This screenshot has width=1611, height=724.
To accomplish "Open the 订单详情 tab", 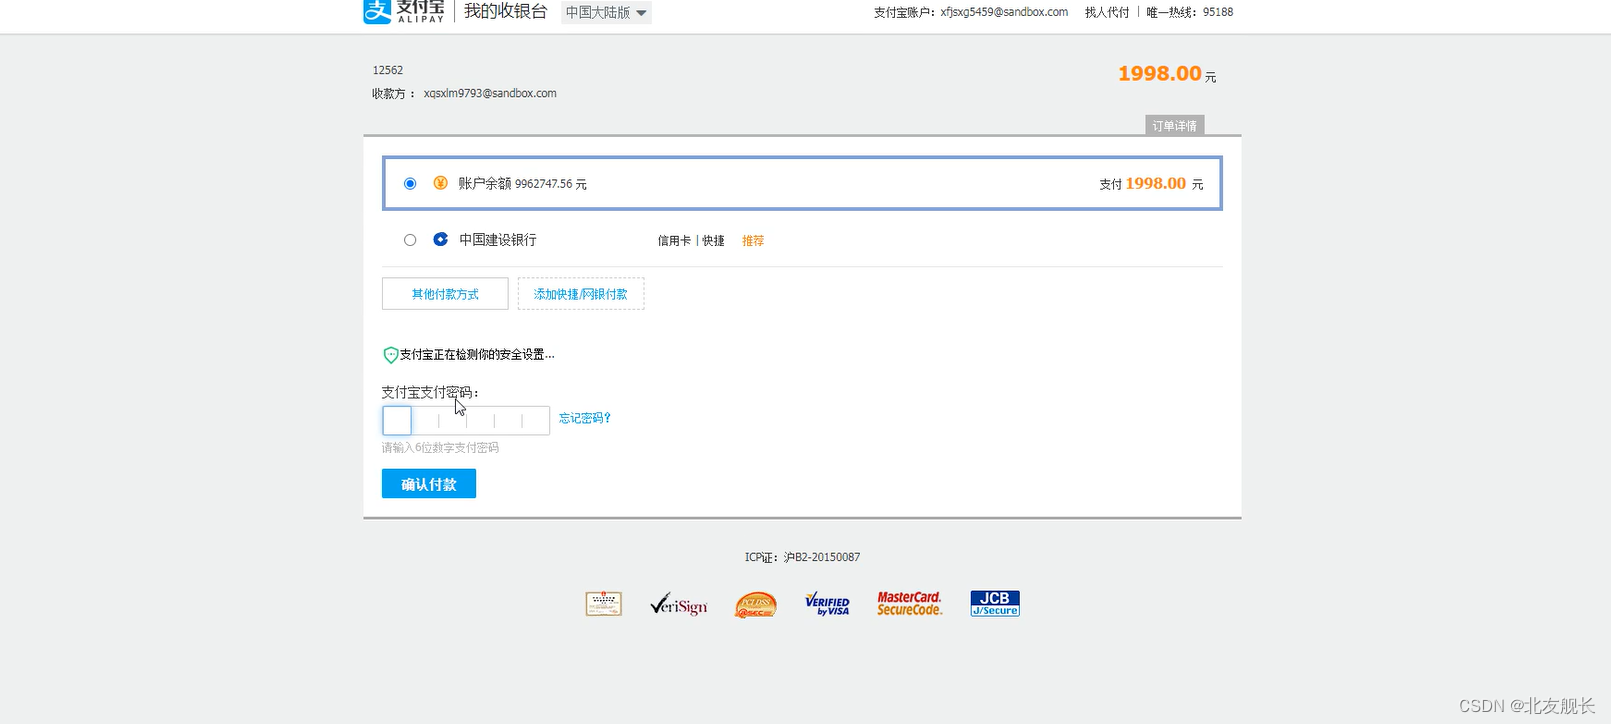I will [x=1174, y=125].
